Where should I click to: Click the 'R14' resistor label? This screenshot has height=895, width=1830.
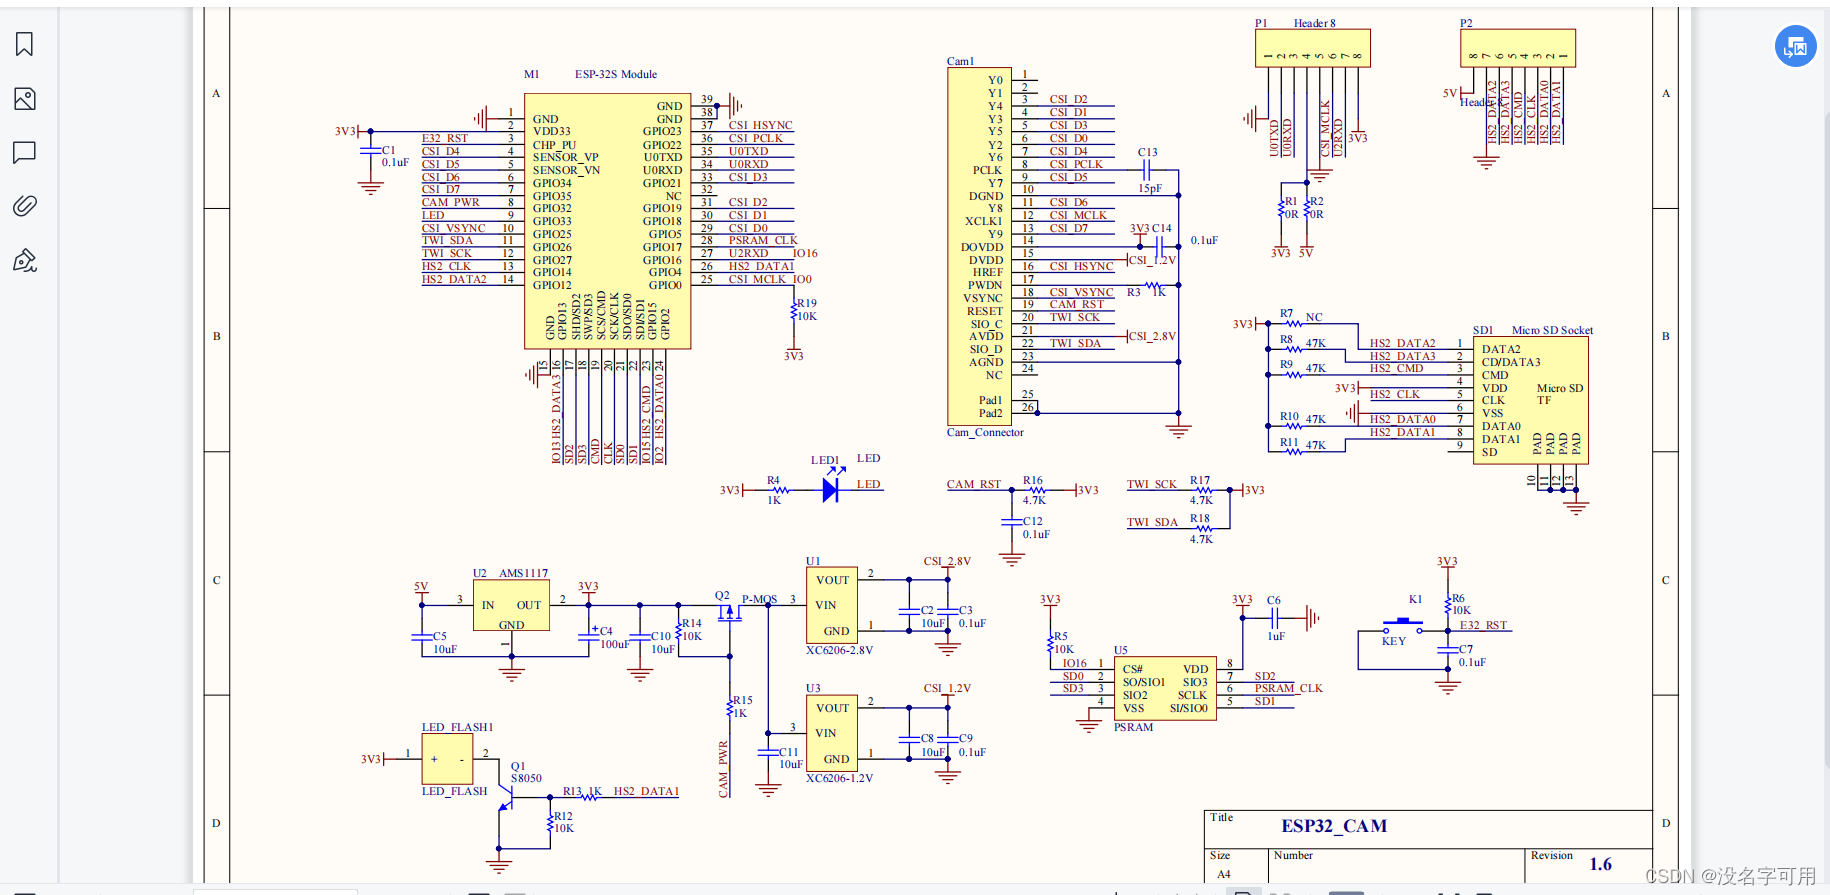pos(692,623)
